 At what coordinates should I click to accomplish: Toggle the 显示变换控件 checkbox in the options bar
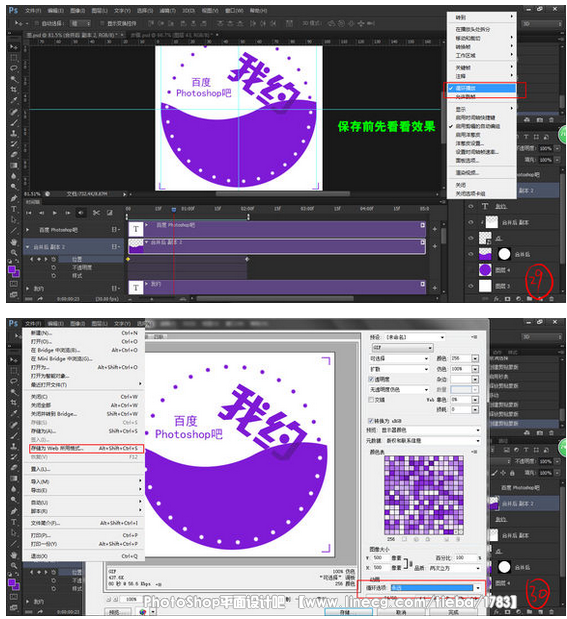pos(102,23)
